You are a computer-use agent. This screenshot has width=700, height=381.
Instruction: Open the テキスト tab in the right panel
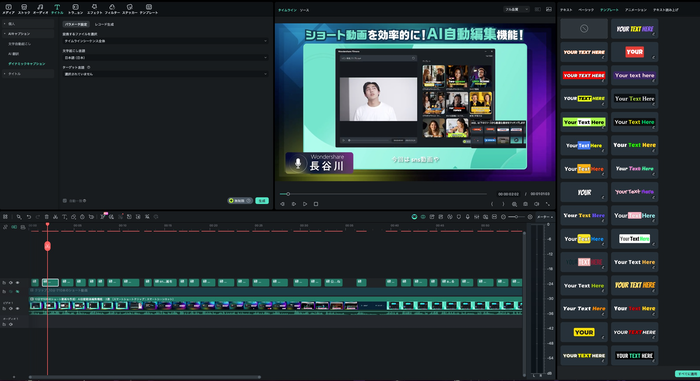[x=566, y=10]
